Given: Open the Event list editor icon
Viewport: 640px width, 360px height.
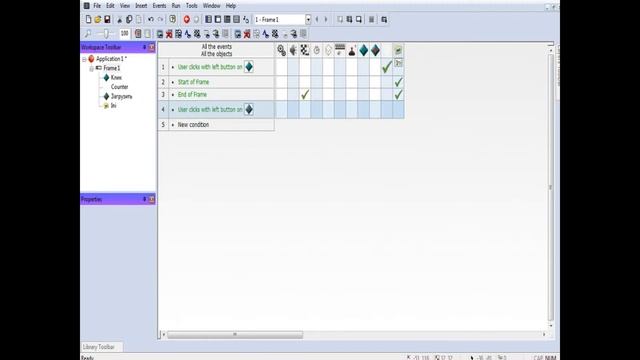Looking at the screenshot, I should coord(236,19).
